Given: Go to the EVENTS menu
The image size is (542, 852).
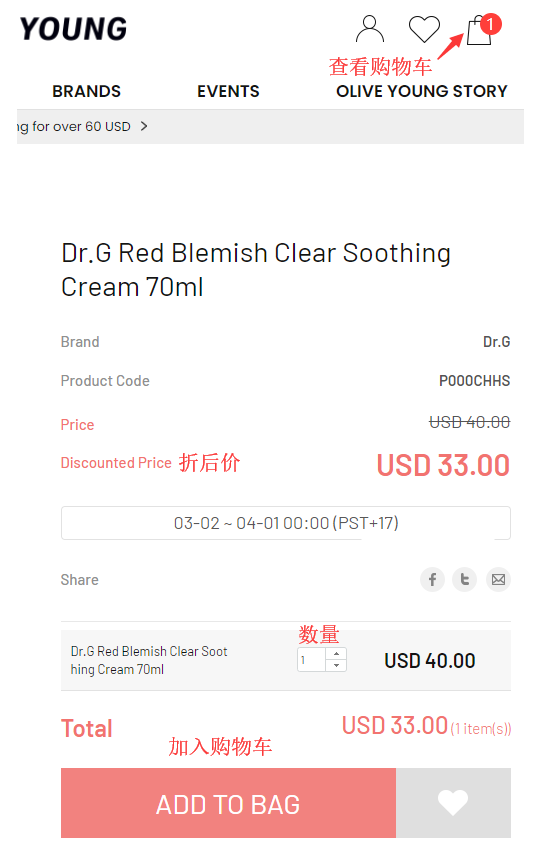Looking at the screenshot, I should tap(228, 91).
